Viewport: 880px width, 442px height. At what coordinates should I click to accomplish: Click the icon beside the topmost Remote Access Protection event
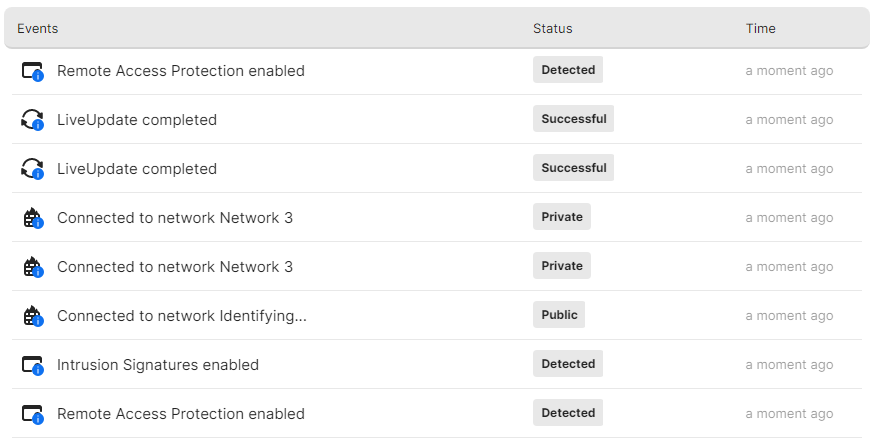(33, 71)
